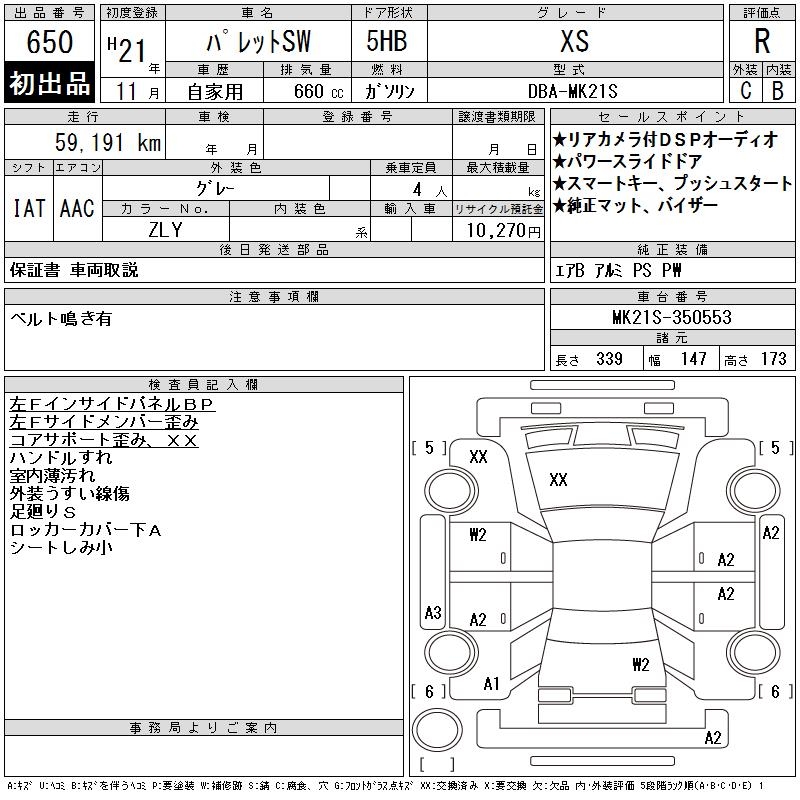Select the caution note ベルト鳴き有
Screen dimensions: 800x800
point(61,319)
